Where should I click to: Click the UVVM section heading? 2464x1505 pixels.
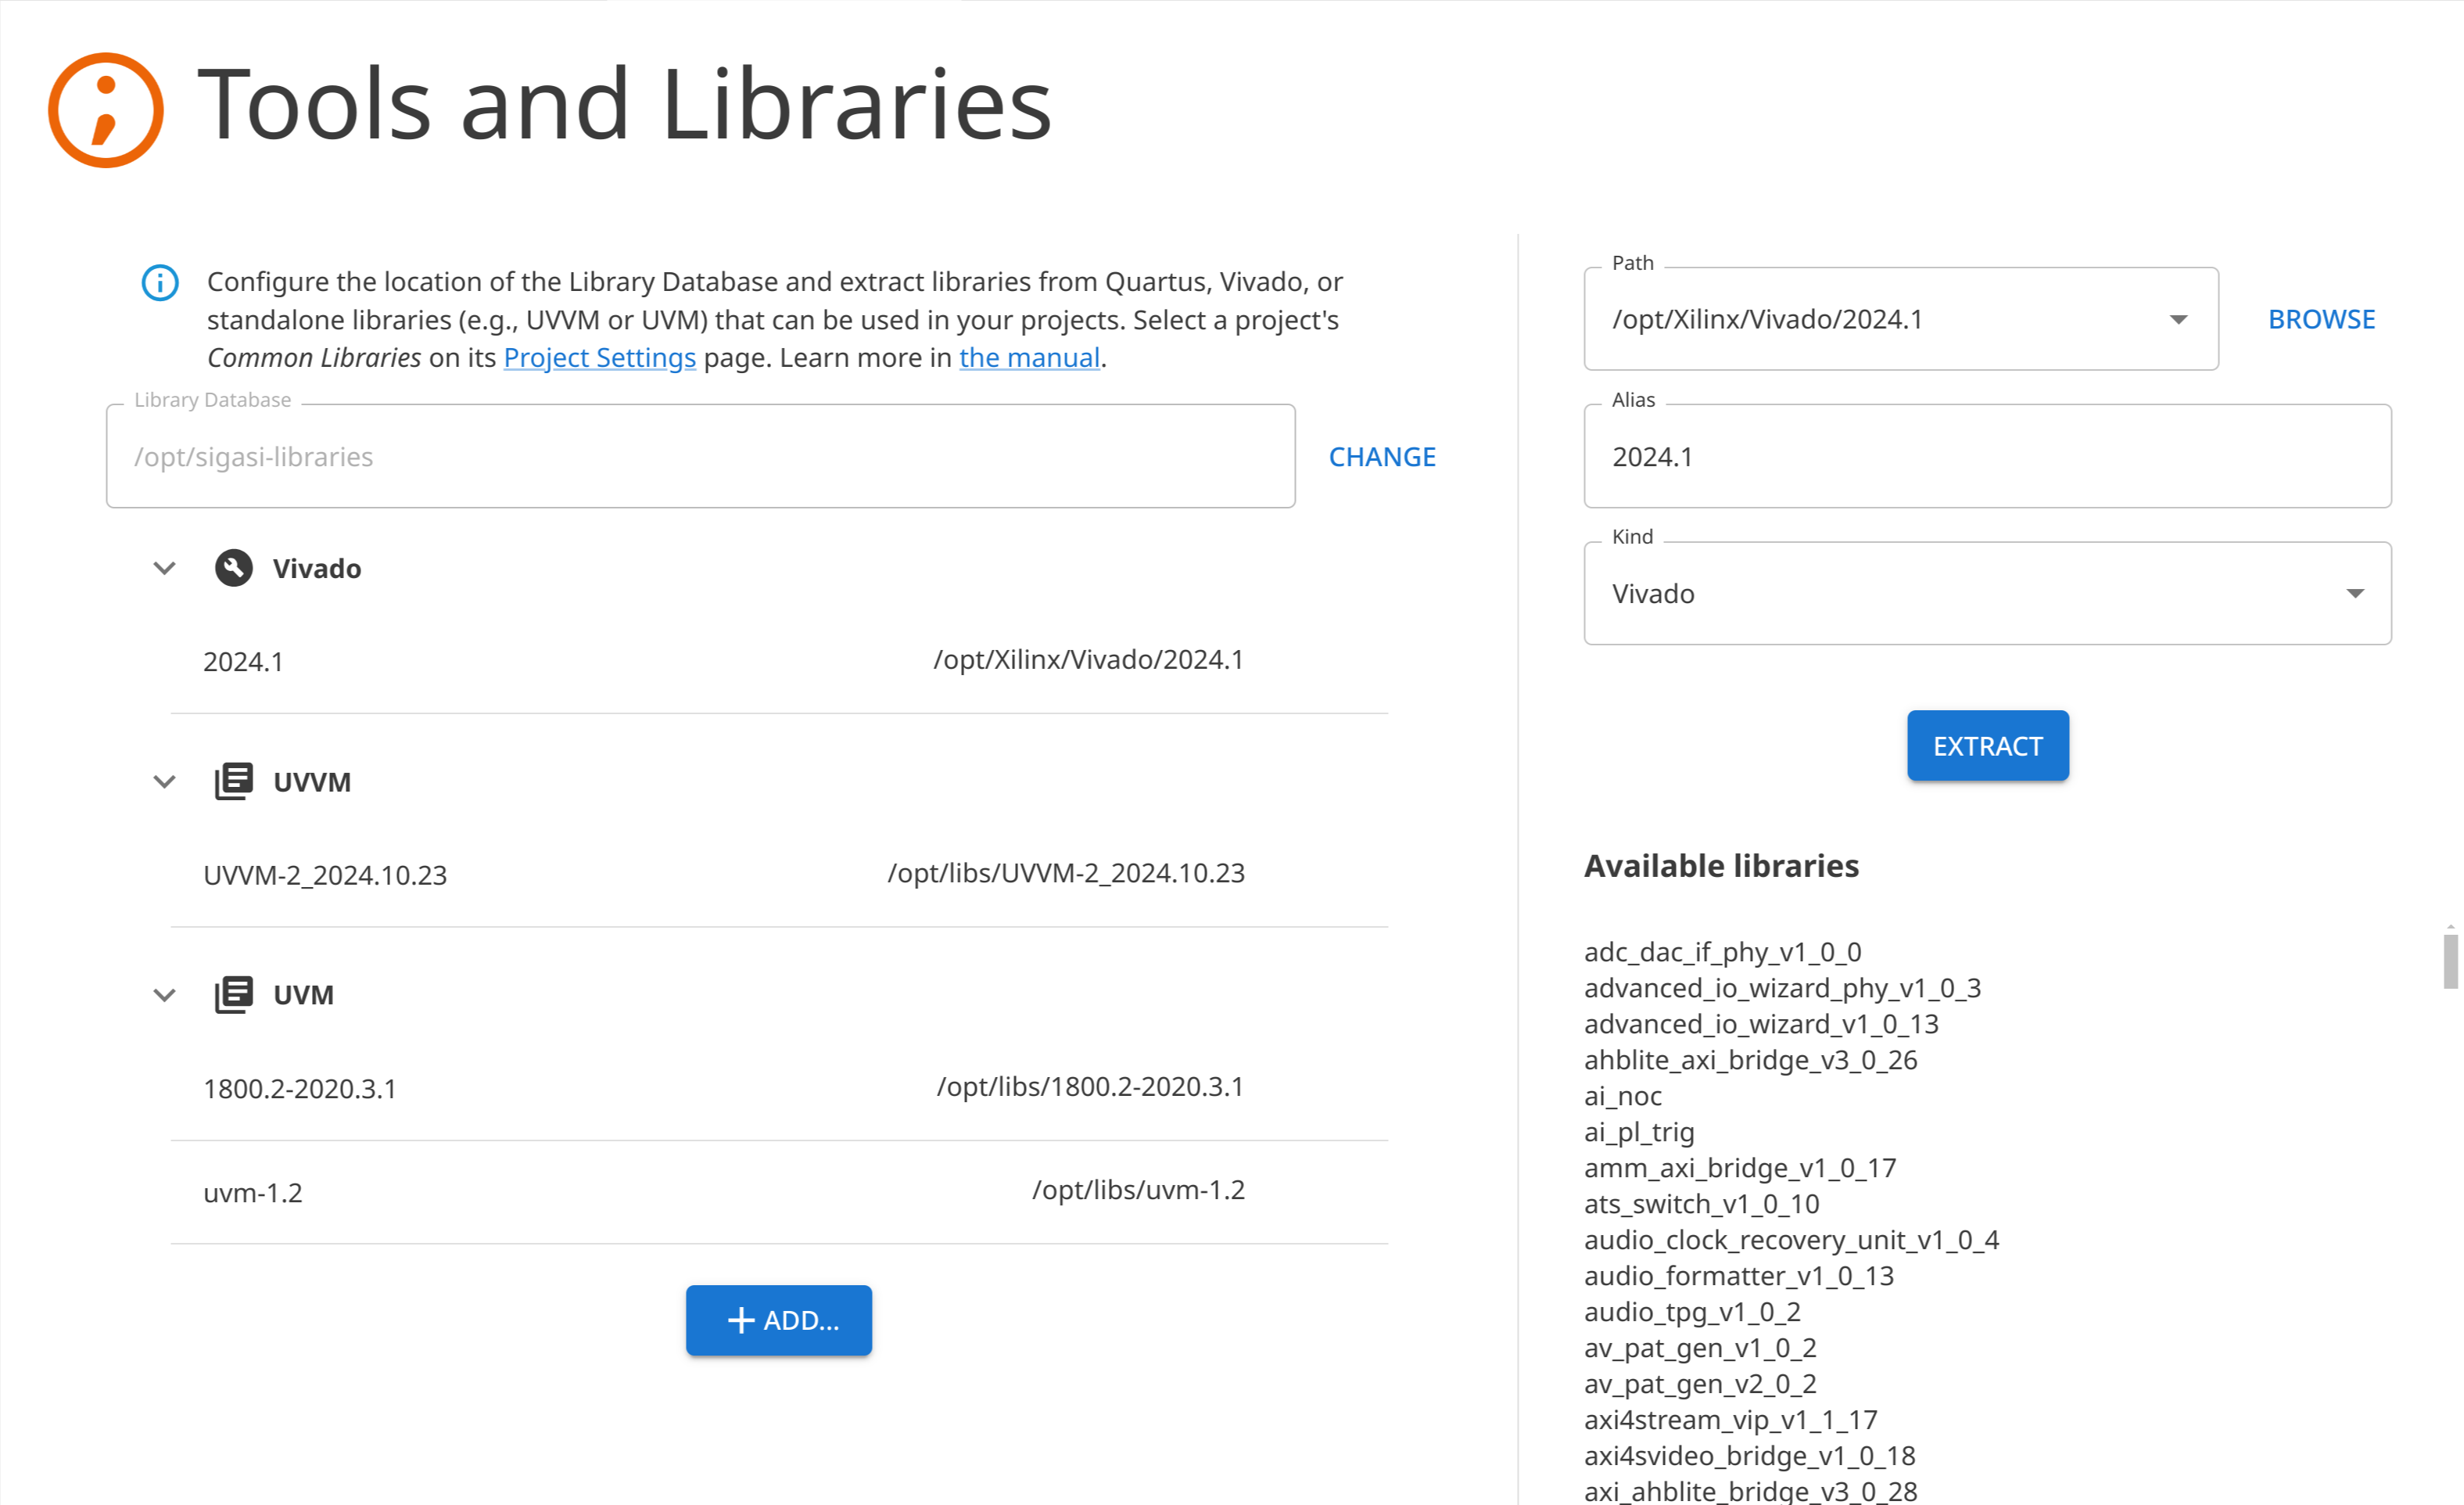pos(312,781)
